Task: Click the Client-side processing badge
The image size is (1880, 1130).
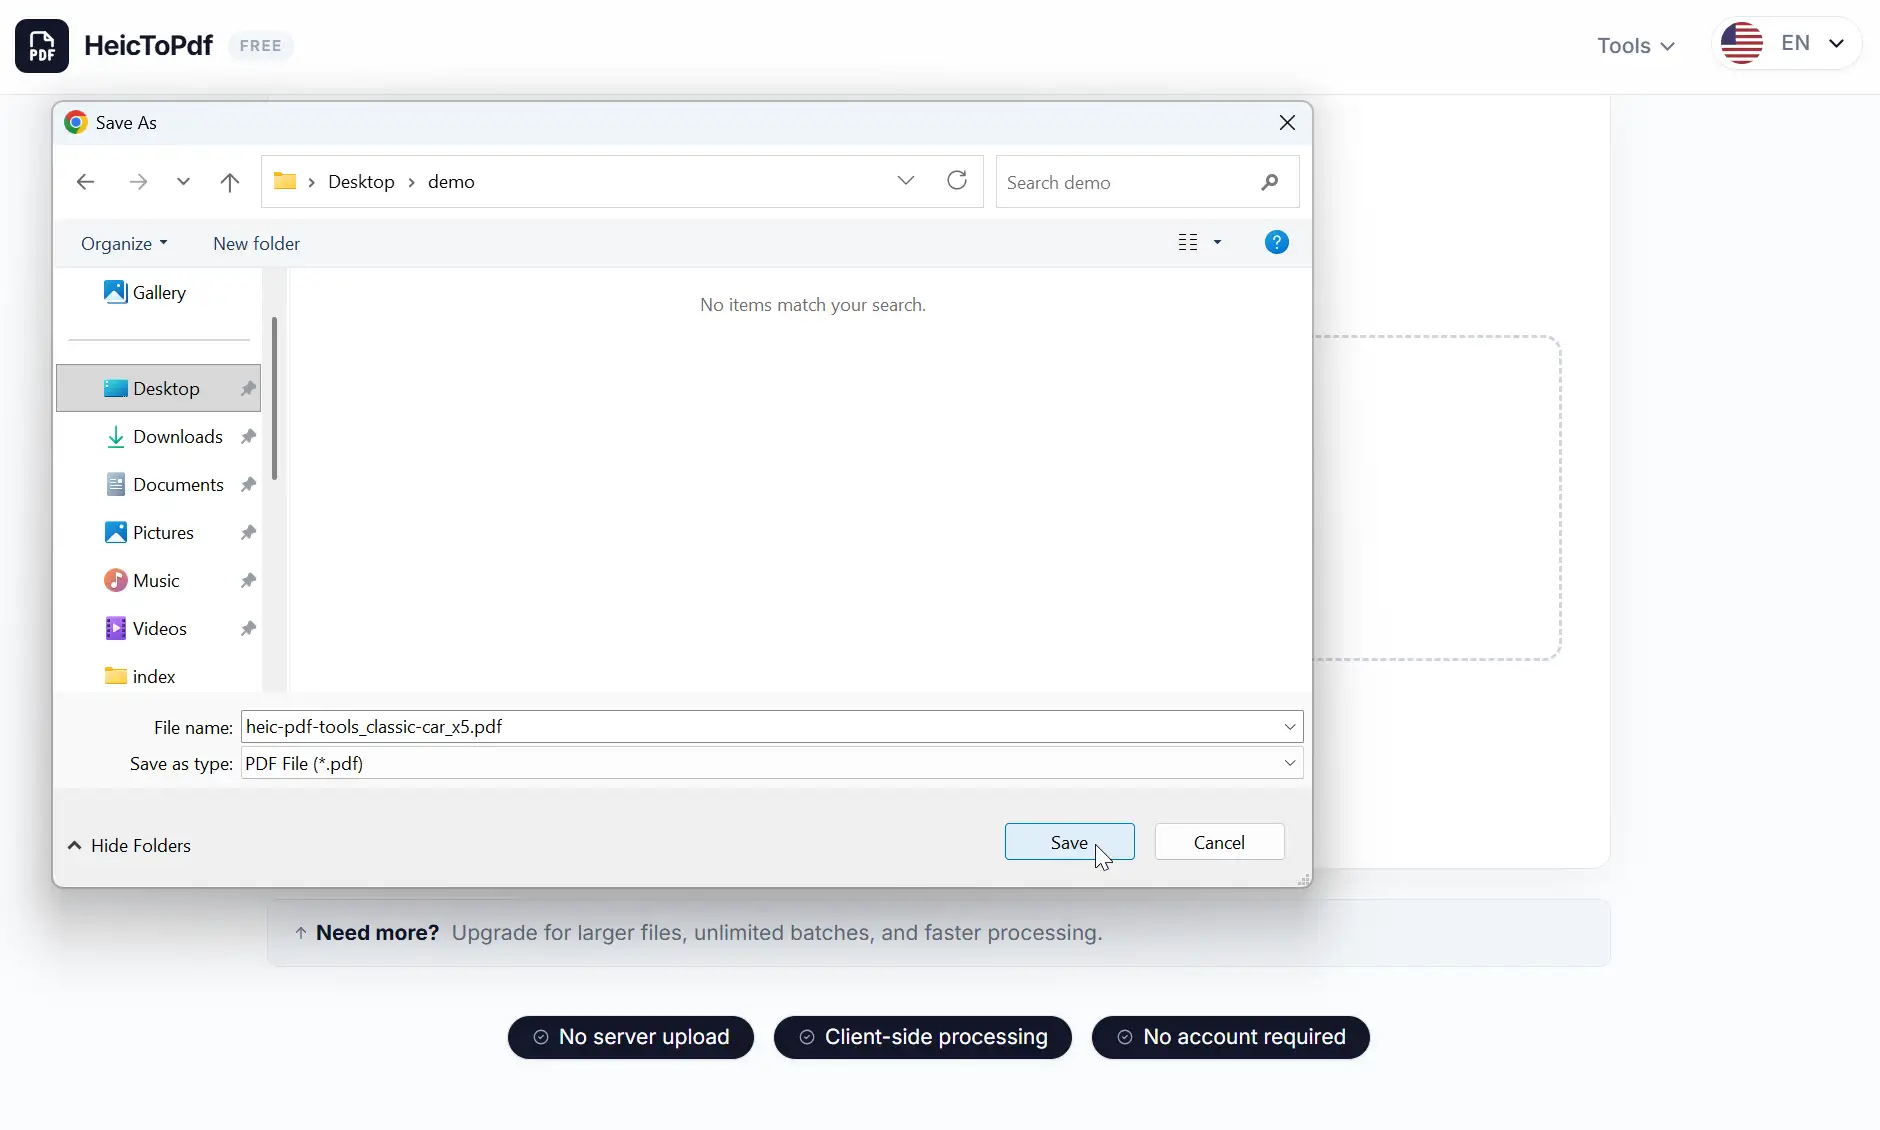Action: coord(923,1037)
